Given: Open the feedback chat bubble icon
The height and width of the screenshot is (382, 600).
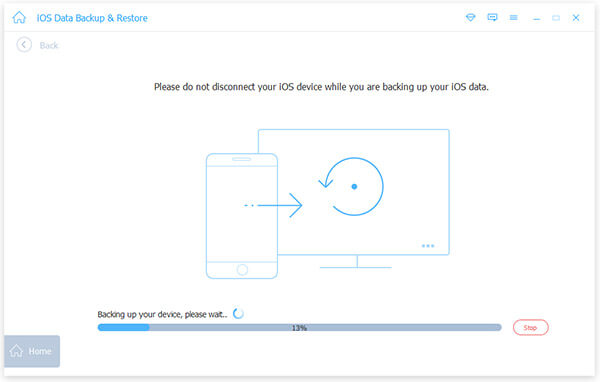Looking at the screenshot, I should [492, 18].
